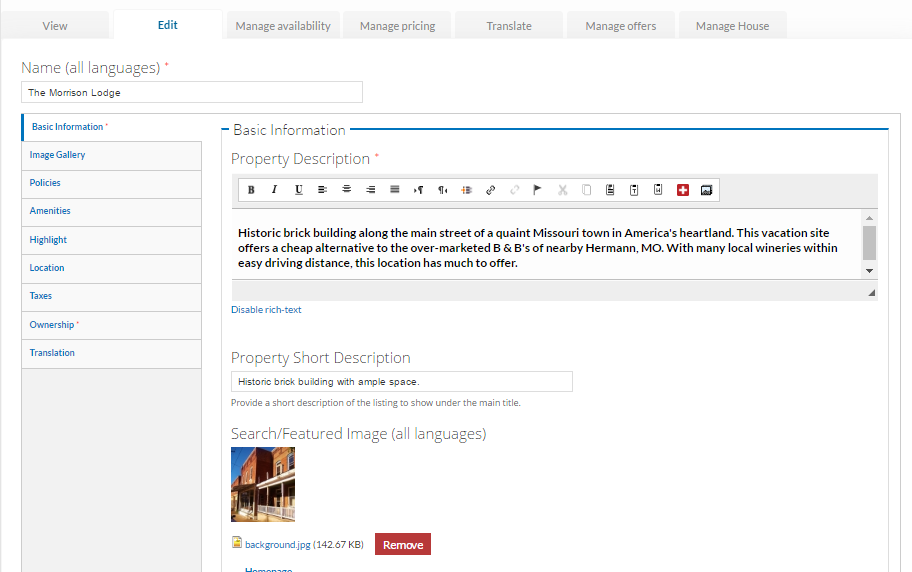The width and height of the screenshot is (912, 572).
Task: Set right-to-left text direction
Action: [443, 190]
